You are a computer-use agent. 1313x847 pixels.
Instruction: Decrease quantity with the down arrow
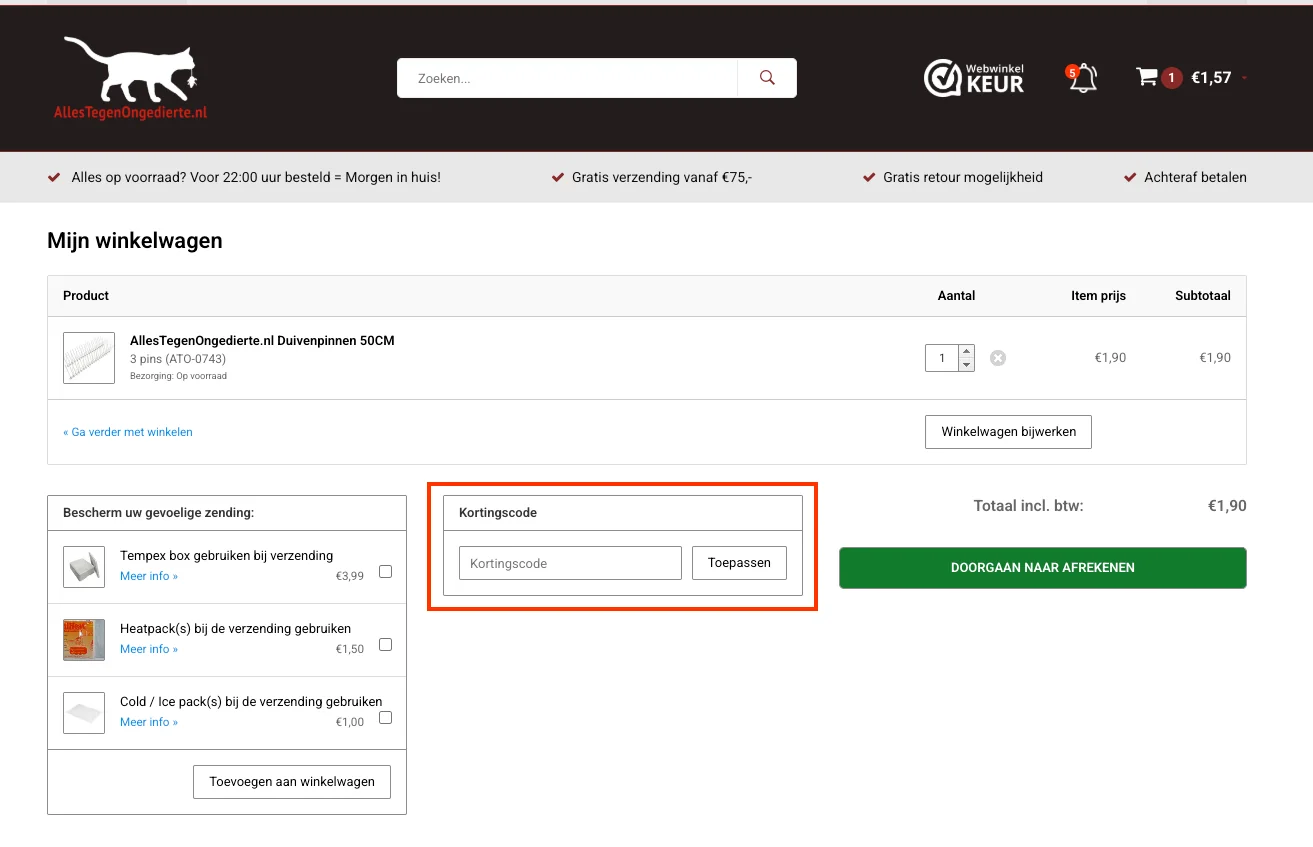tap(966, 365)
